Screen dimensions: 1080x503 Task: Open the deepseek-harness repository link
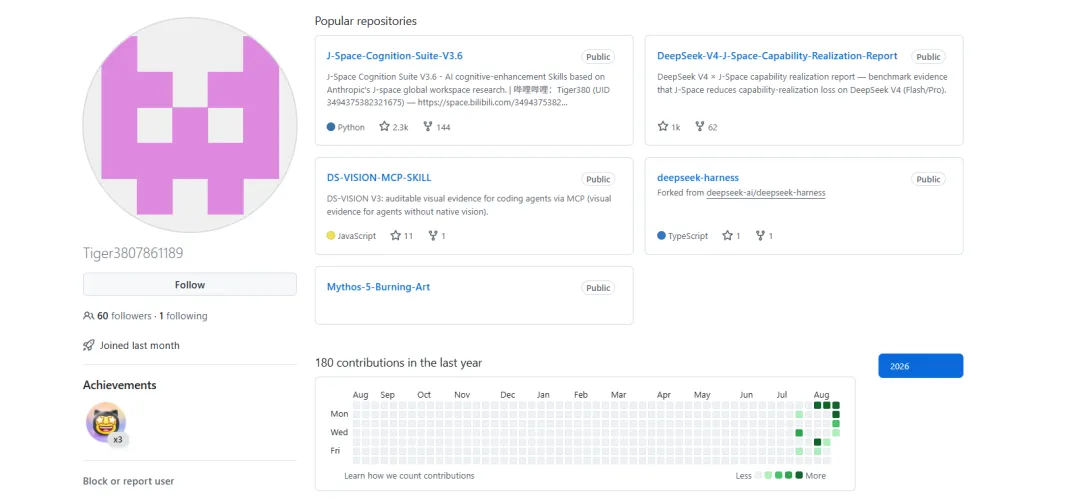(x=698, y=178)
